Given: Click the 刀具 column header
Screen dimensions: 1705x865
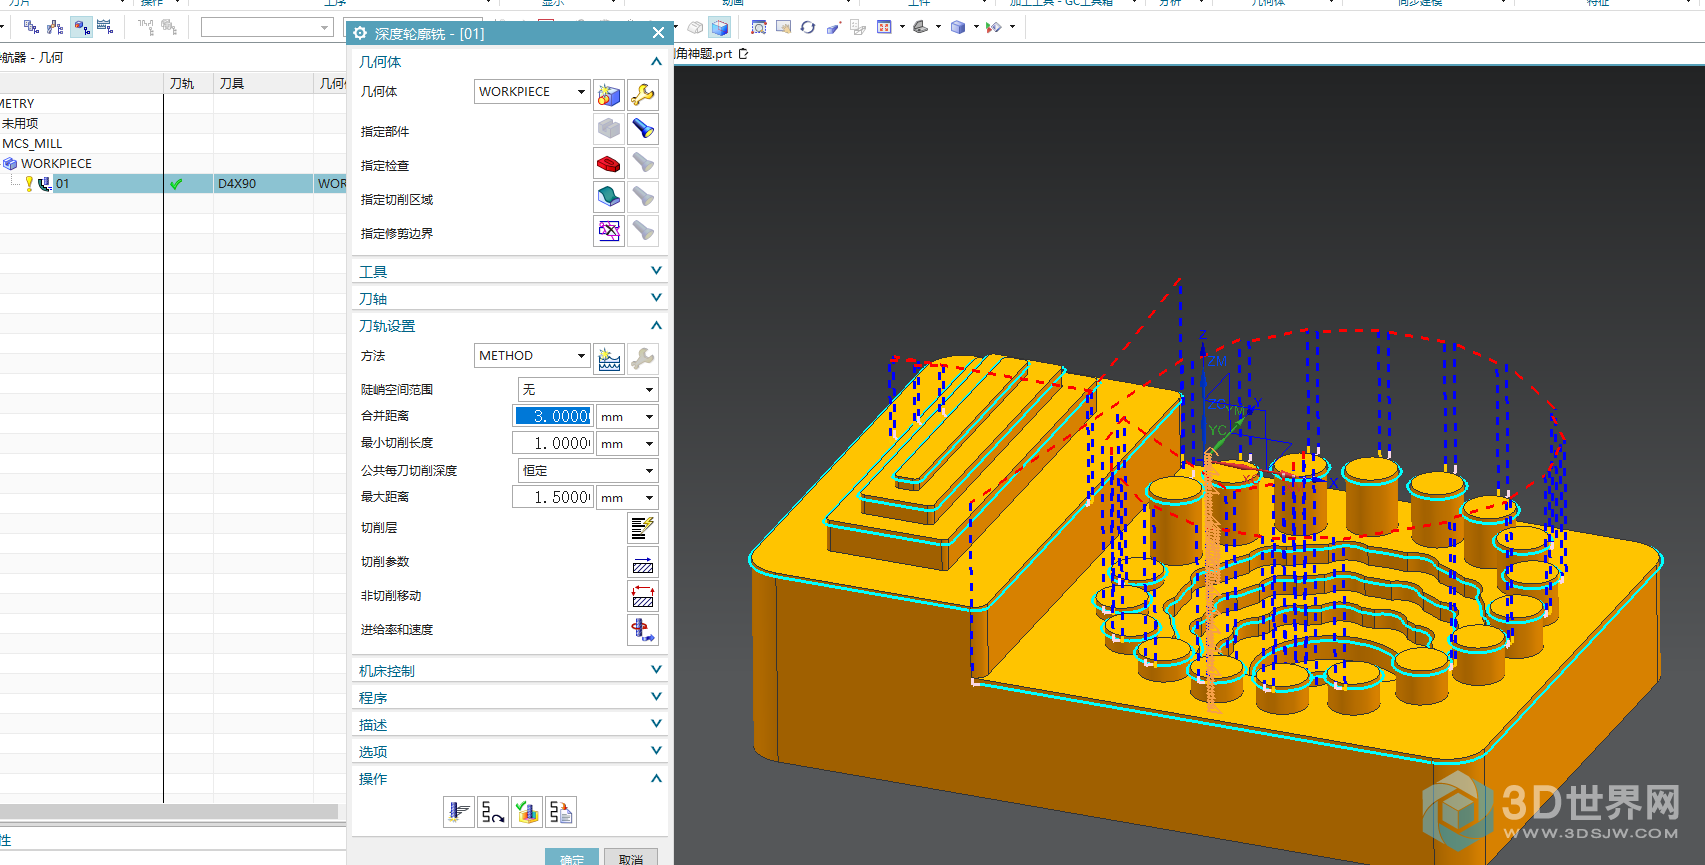Looking at the screenshot, I should (x=264, y=83).
